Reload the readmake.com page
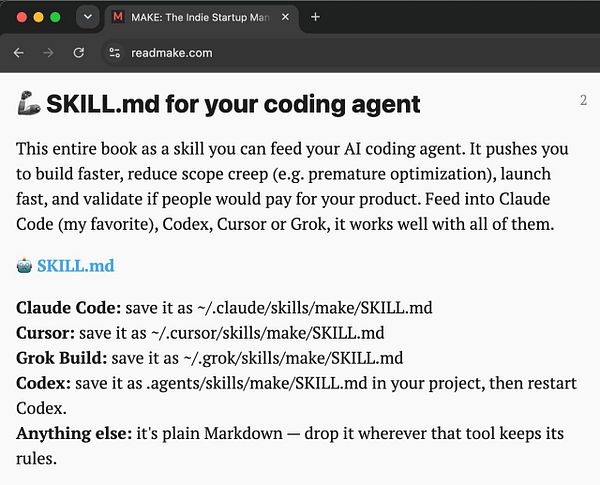 pyautogui.click(x=79, y=53)
